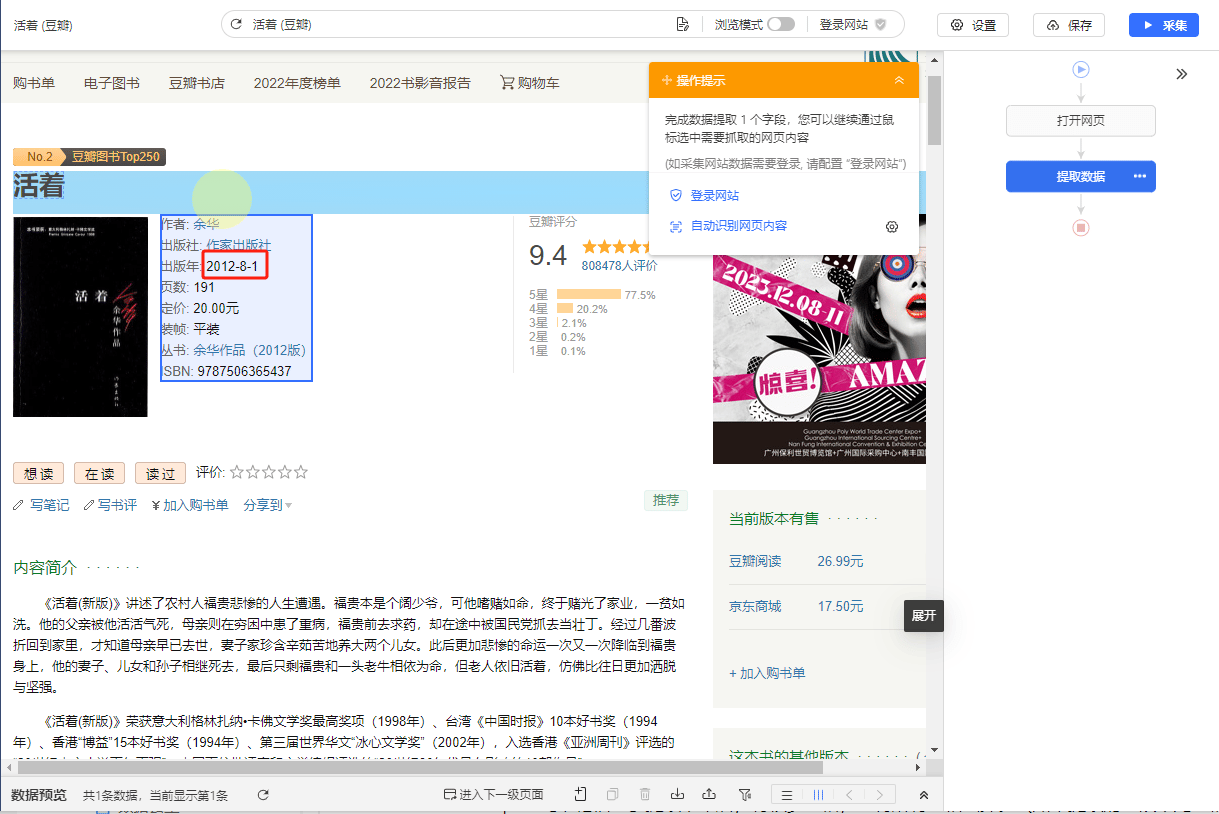Click the vertical page scrollbar thumb
The height and width of the screenshot is (814, 1219).
coord(934,110)
